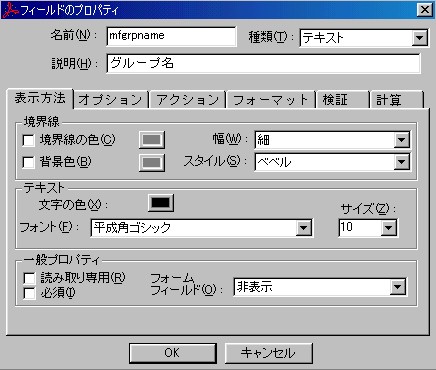
Task: Click the 説明 field containing グループ名
Action: (x=263, y=63)
